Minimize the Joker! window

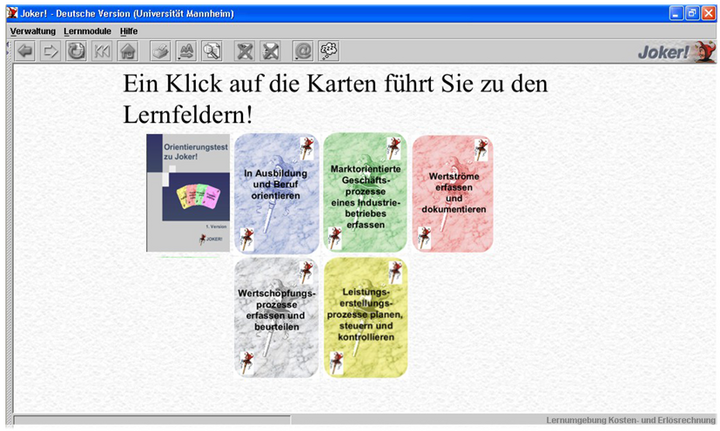[x=676, y=13]
